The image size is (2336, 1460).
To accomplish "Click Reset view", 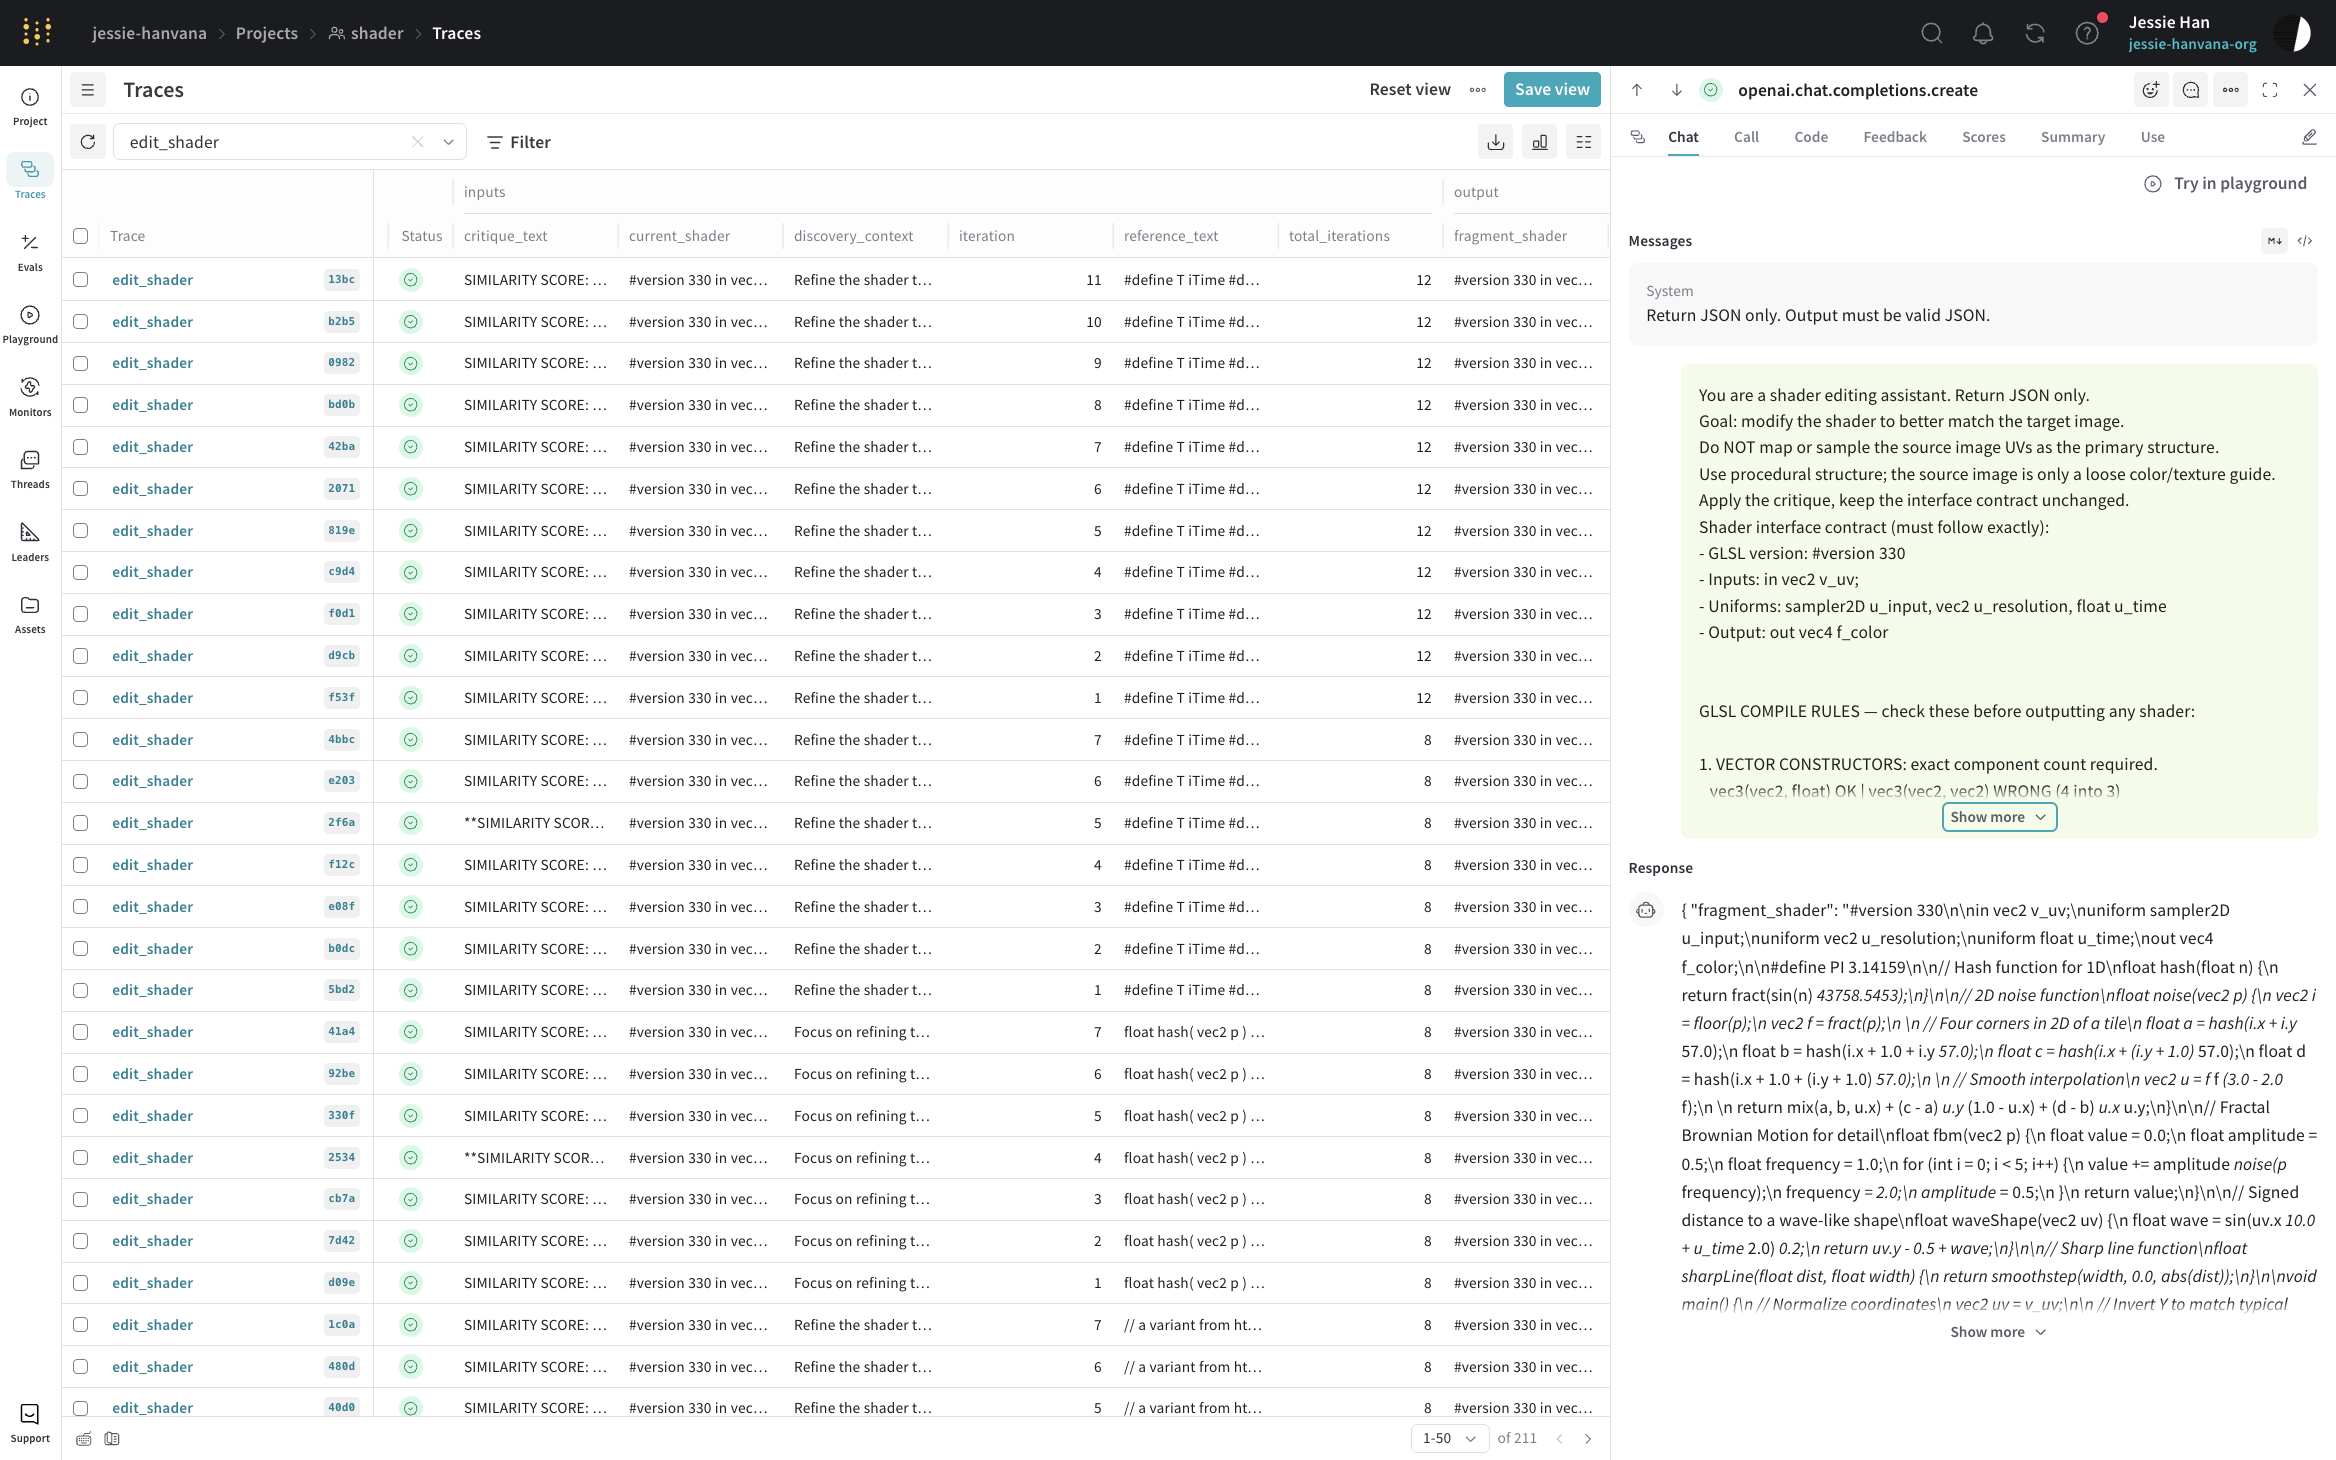I will coord(1410,90).
